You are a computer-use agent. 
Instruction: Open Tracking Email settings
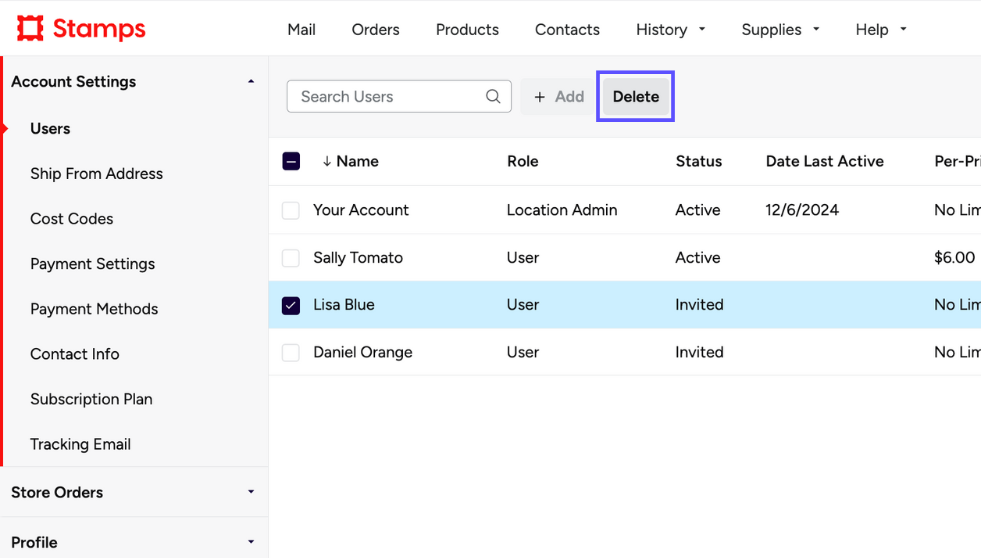tap(81, 444)
